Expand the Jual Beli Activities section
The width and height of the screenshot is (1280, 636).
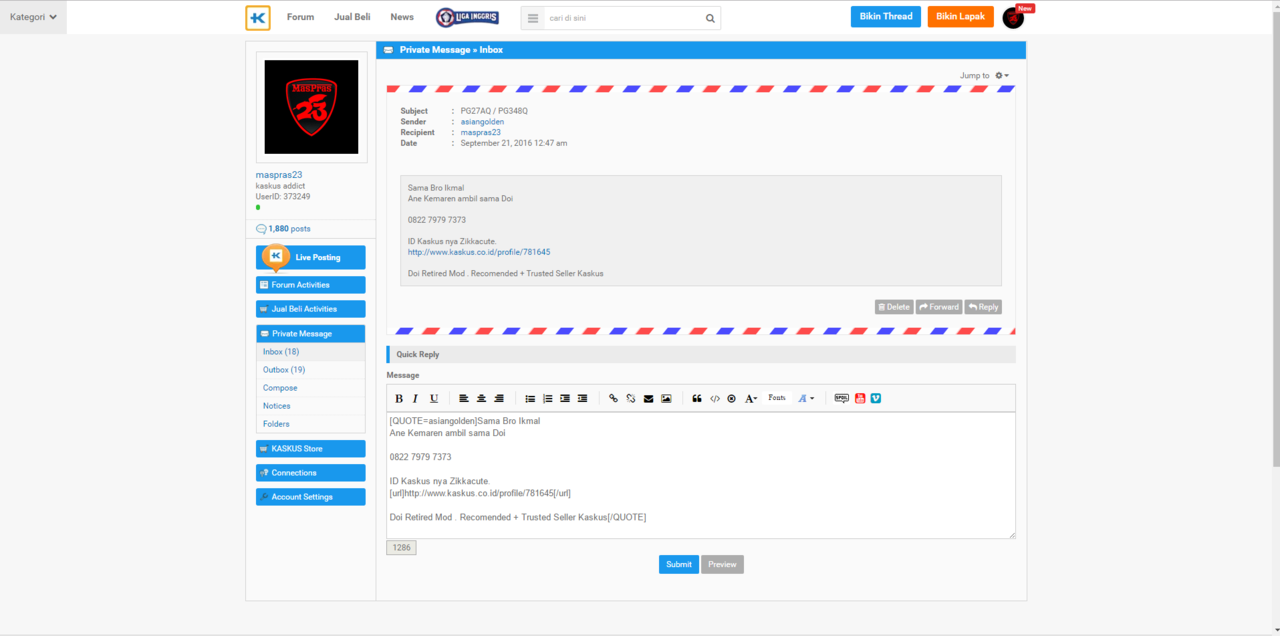[310, 309]
